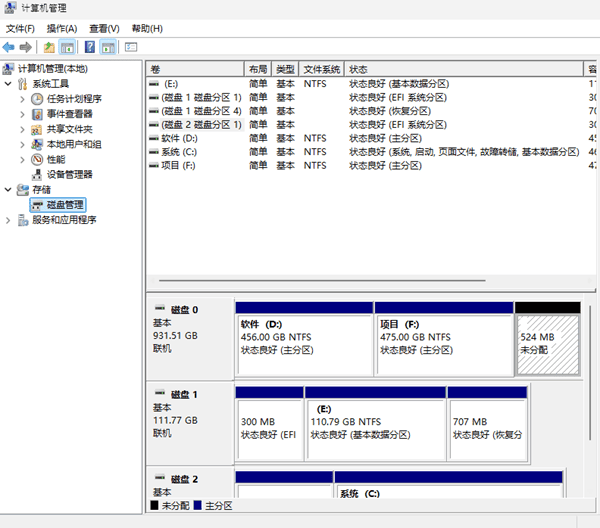The width and height of the screenshot is (600, 528).
Task: Click the Forward arrow toolbar icon
Action: (24, 47)
